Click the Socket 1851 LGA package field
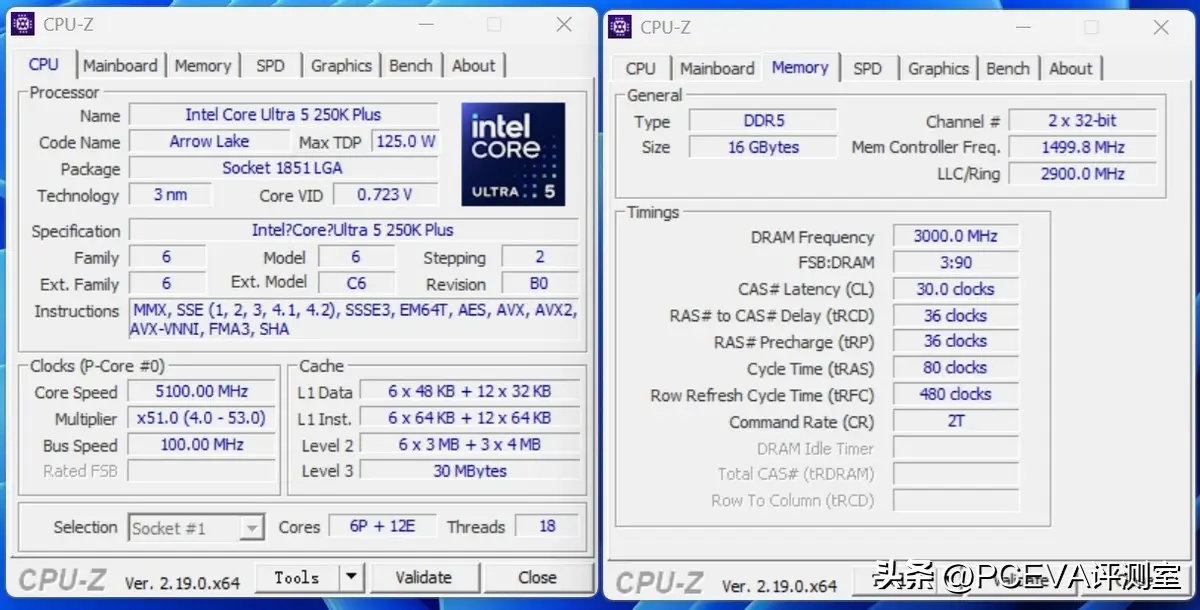Image resolution: width=1200 pixels, height=610 pixels. 283,168
